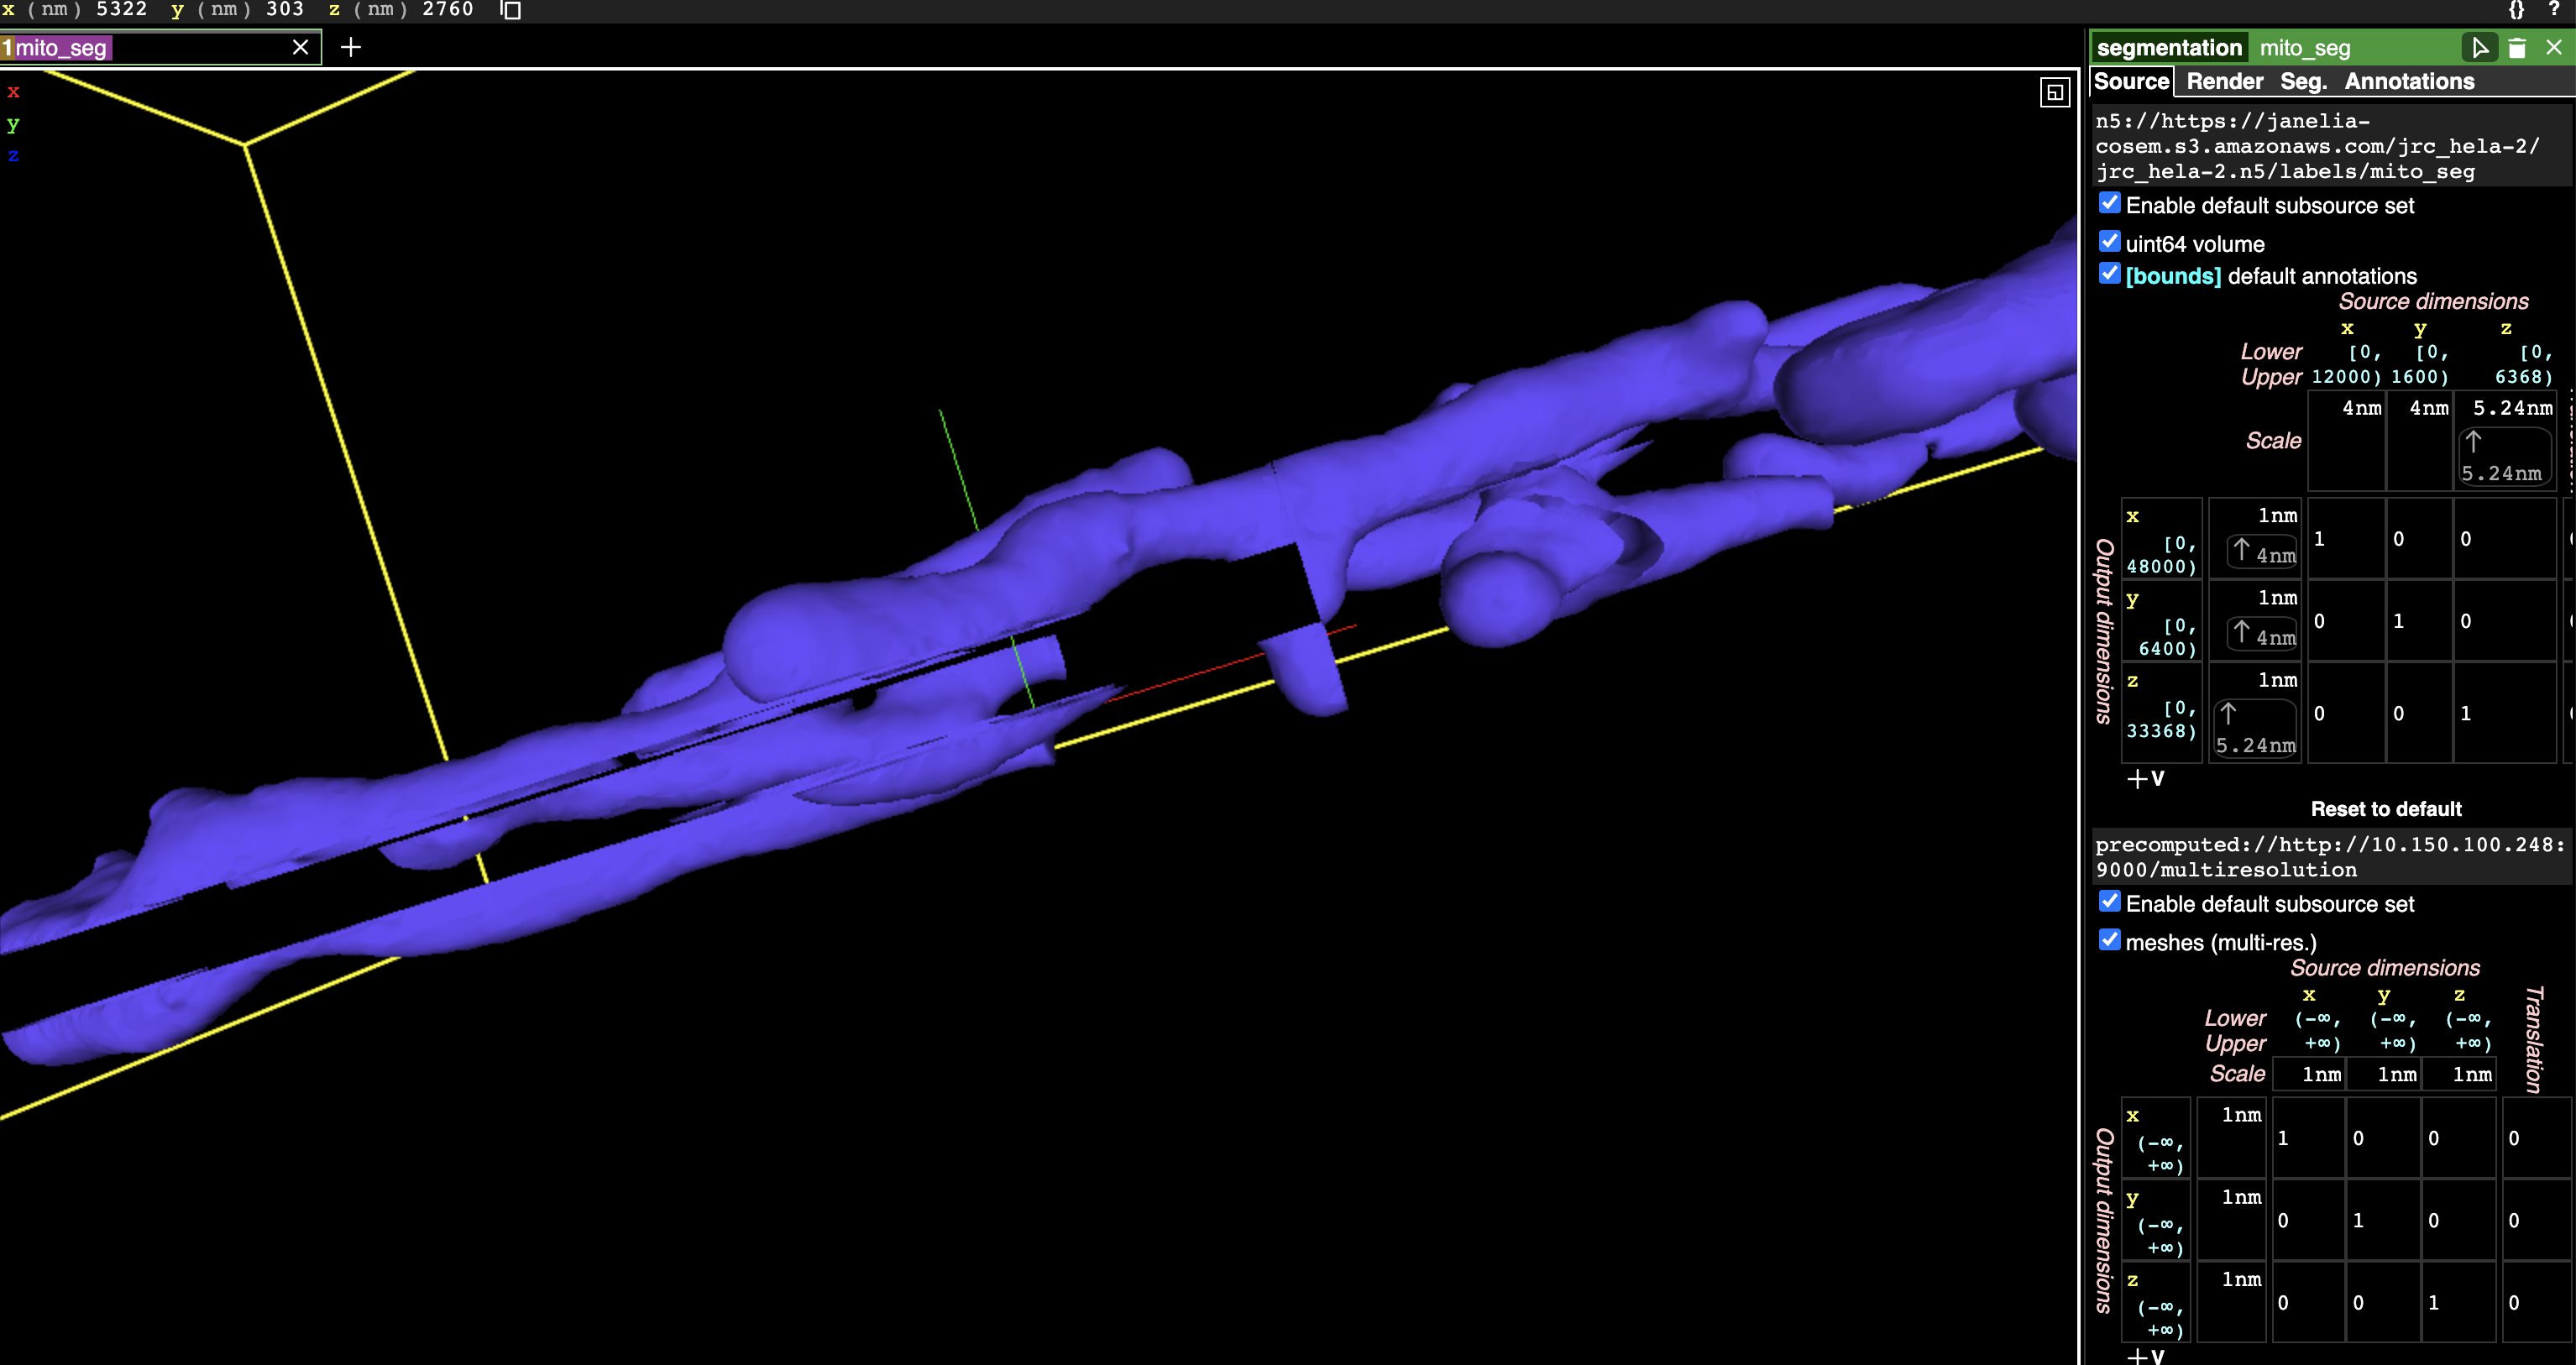The width and height of the screenshot is (2576, 1365).
Task: Delete the mito_seg layer via trash icon
Action: coord(2517,47)
